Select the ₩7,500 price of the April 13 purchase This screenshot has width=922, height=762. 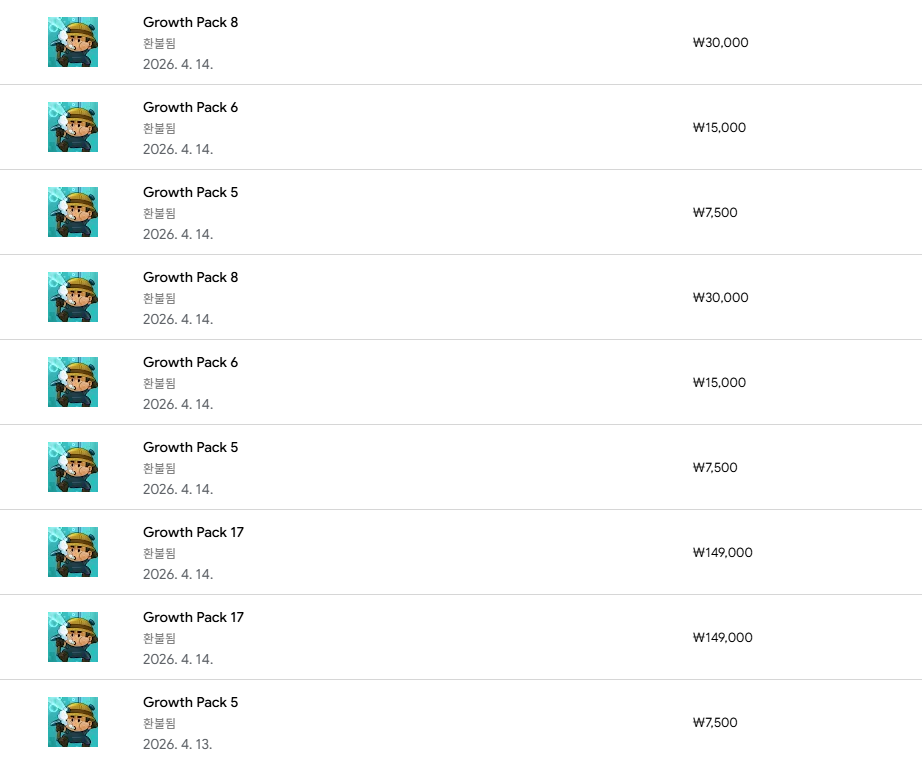click(715, 723)
